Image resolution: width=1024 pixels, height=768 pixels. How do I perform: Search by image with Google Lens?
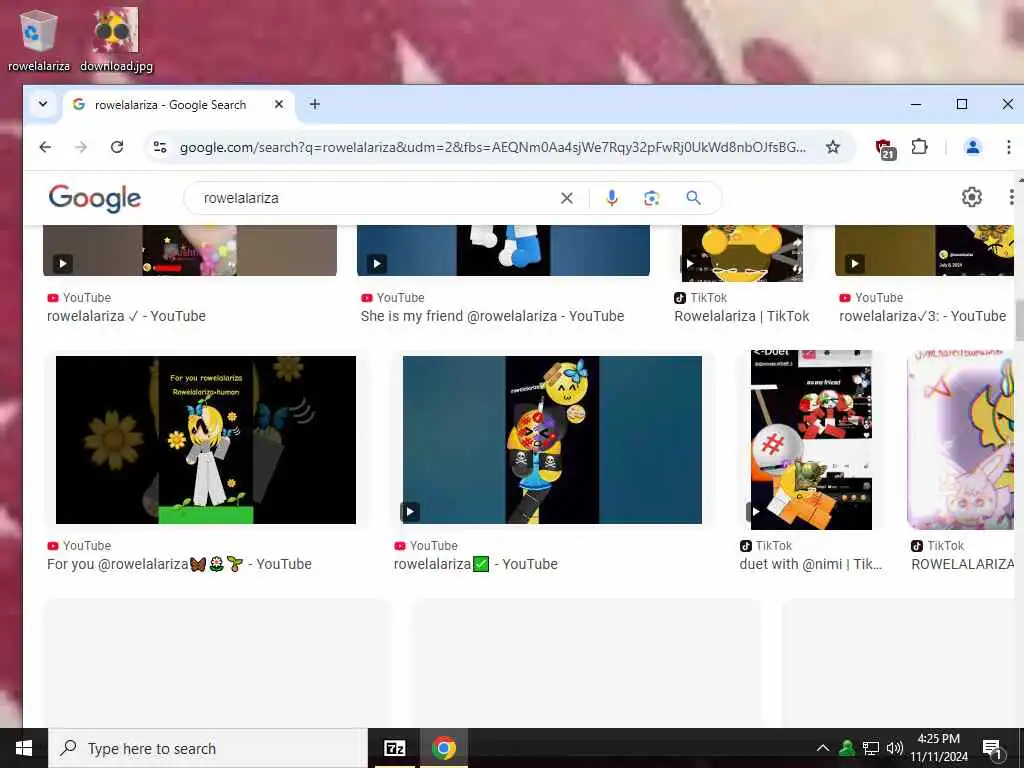point(651,198)
